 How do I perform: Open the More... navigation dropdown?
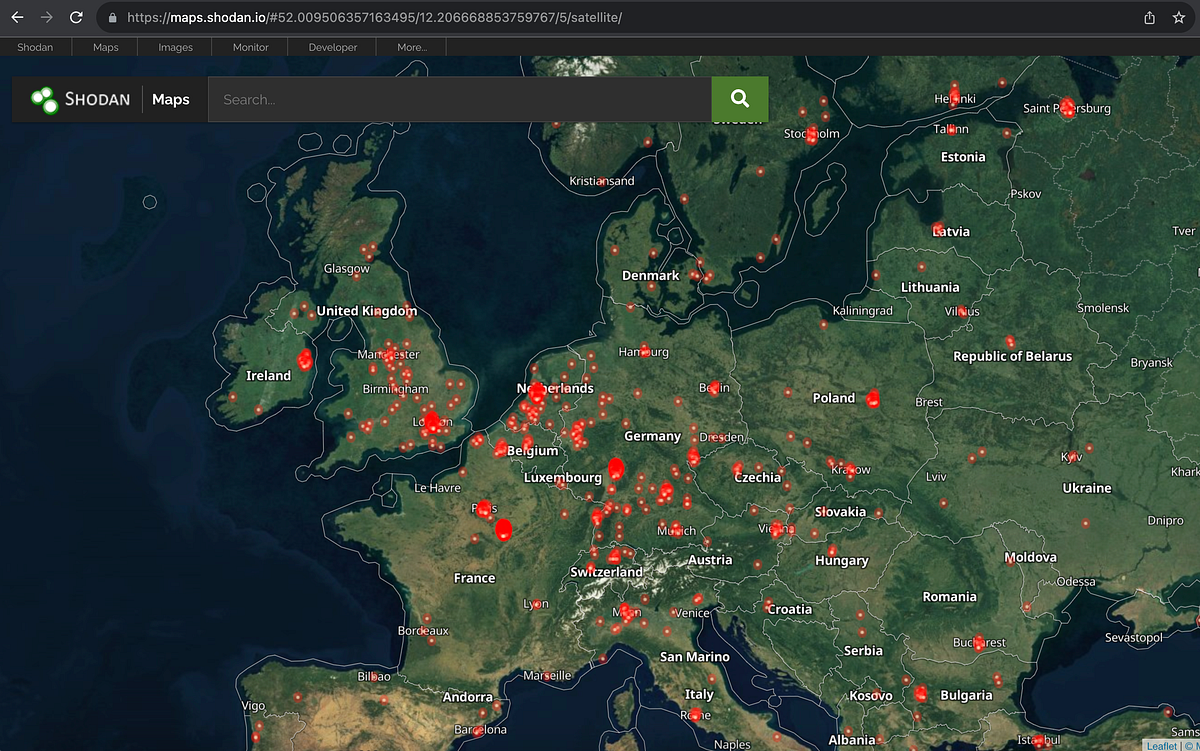pyautogui.click(x=410, y=46)
